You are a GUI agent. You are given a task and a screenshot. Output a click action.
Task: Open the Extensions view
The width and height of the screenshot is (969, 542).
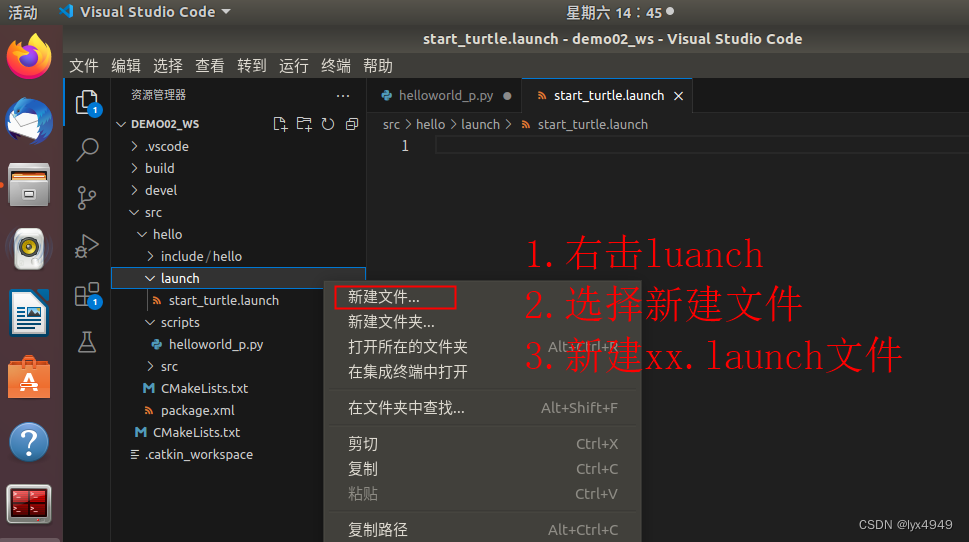point(87,295)
